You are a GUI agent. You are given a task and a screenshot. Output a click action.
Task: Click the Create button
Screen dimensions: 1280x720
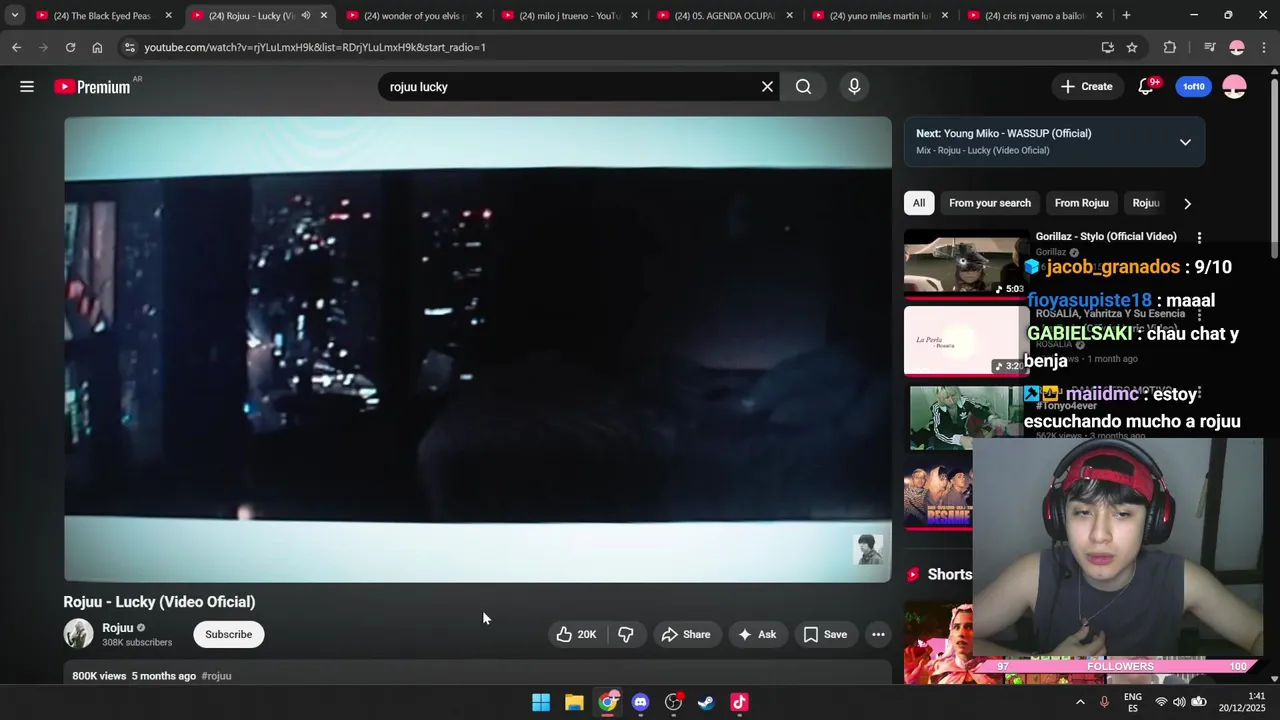coord(1086,87)
